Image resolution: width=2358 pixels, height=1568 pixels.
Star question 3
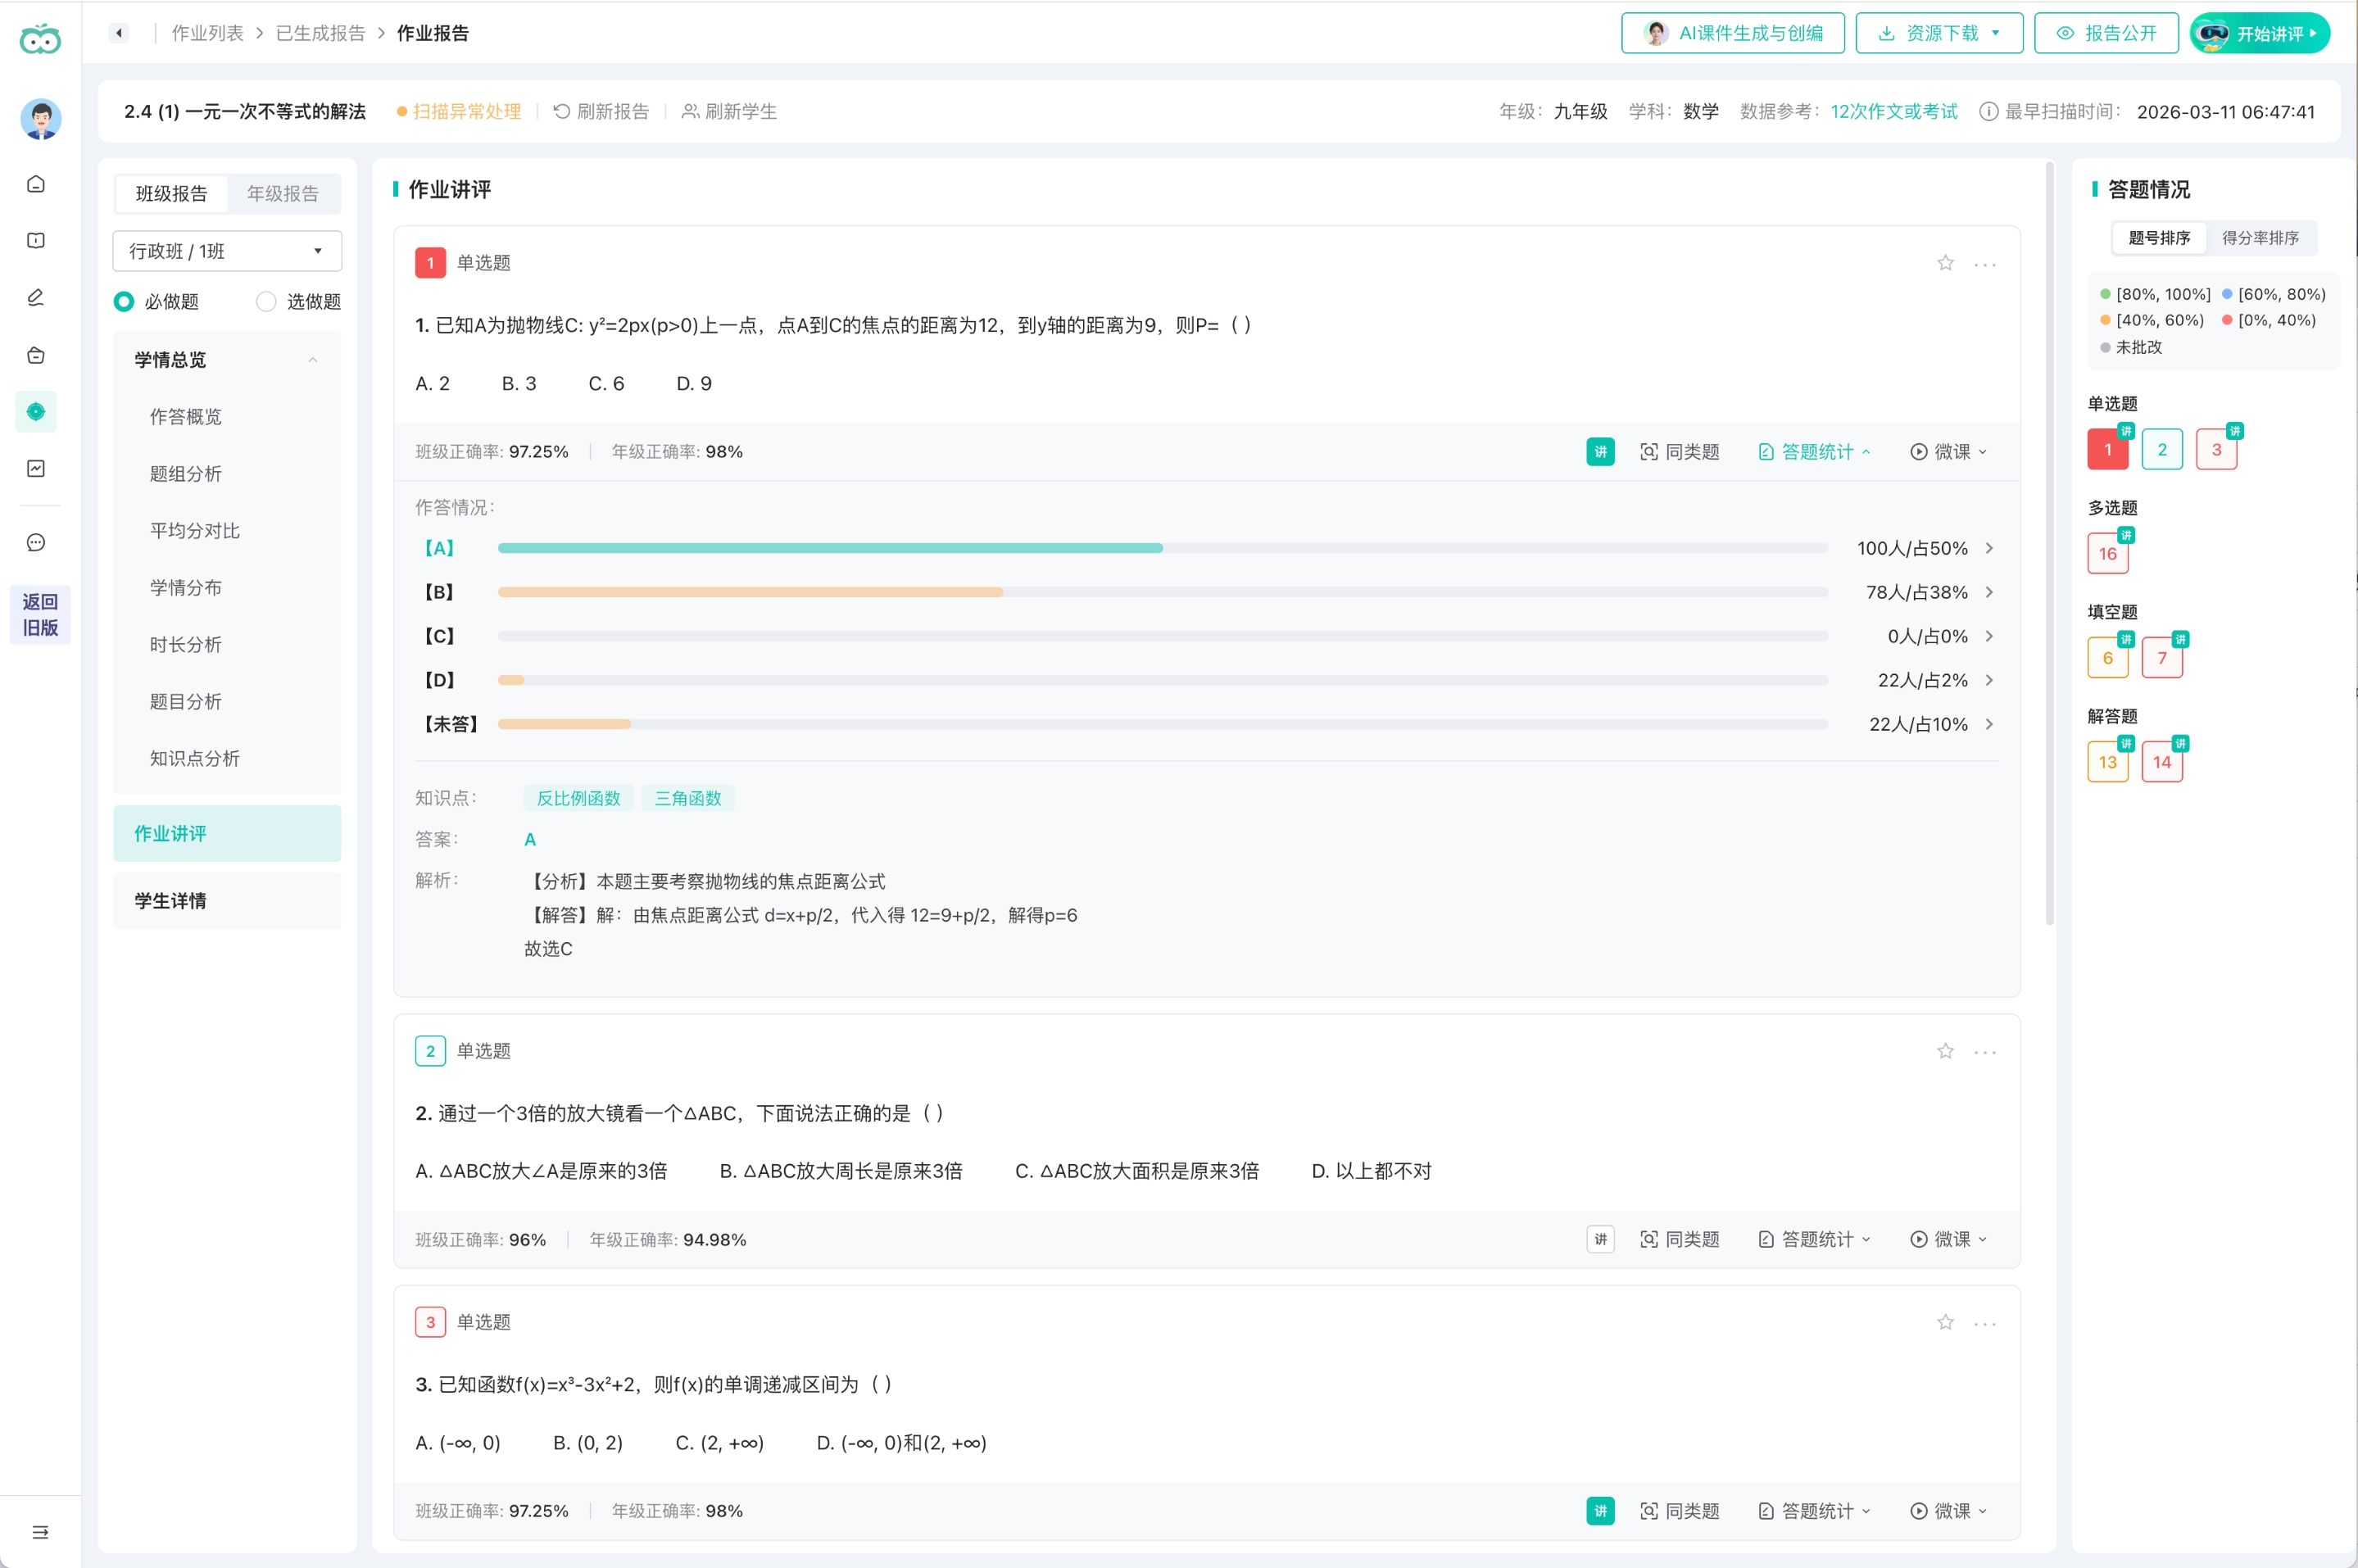pyautogui.click(x=1945, y=1322)
